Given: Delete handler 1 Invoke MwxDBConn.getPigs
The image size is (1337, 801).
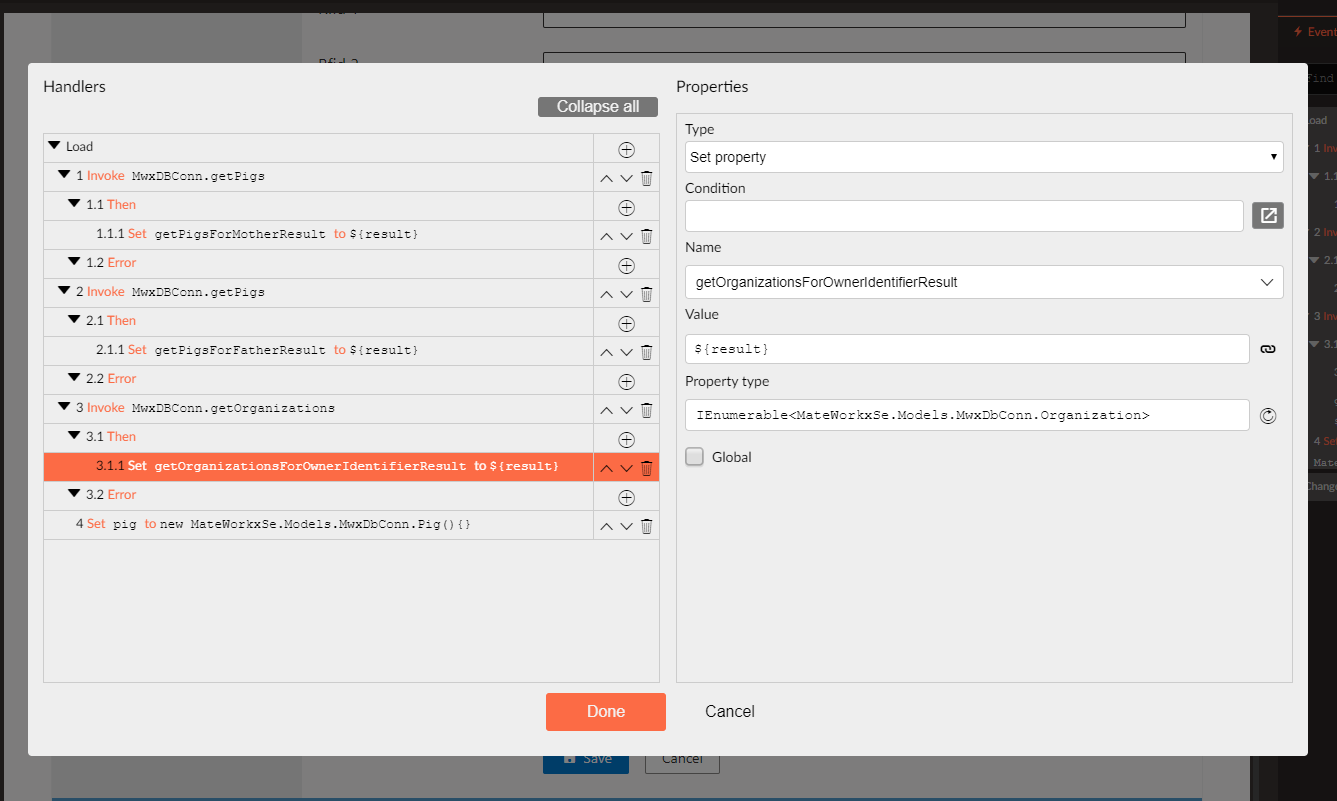Looking at the screenshot, I should pos(646,179).
